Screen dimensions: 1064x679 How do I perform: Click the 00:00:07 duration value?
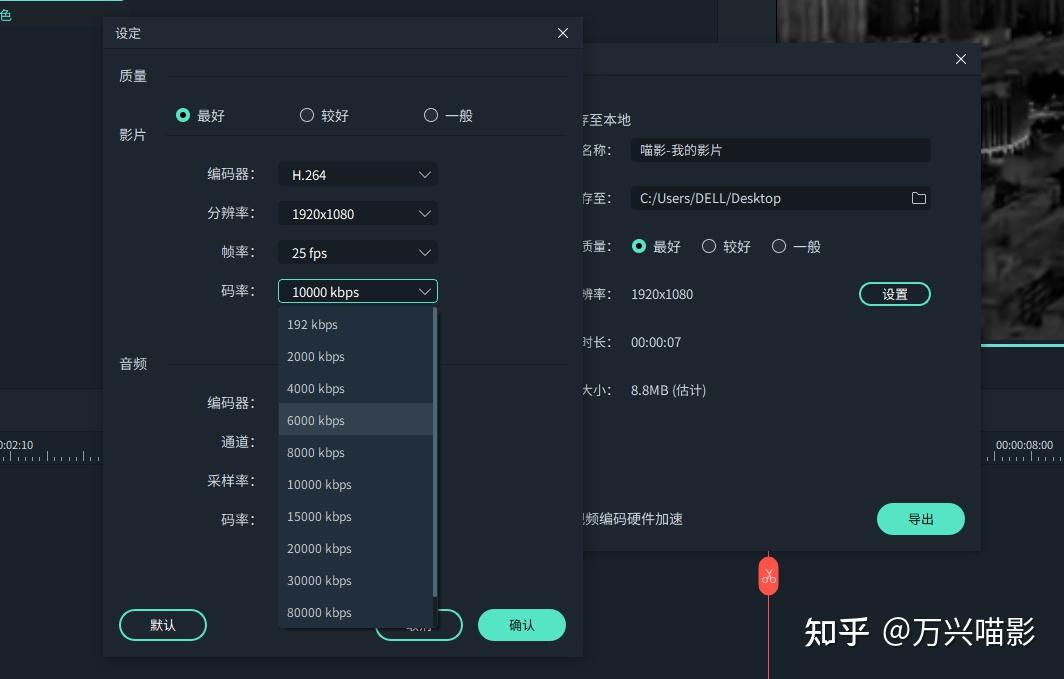pos(656,343)
